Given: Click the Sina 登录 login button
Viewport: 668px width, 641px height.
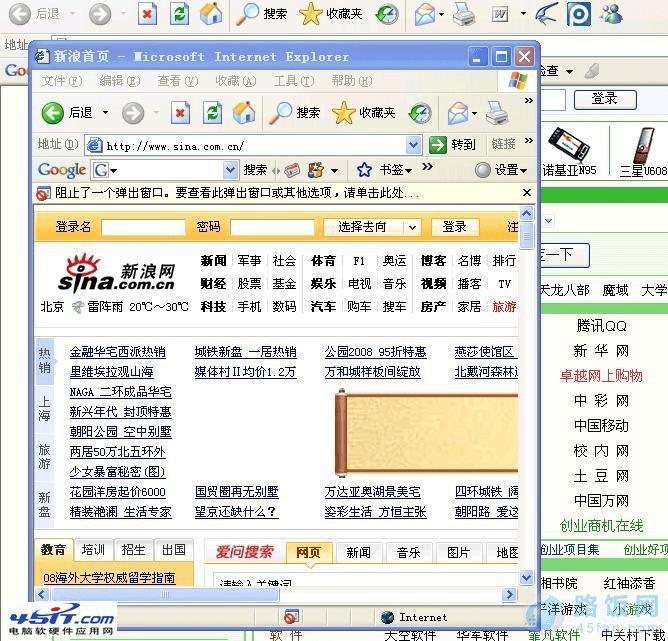Looking at the screenshot, I should coord(455,227).
